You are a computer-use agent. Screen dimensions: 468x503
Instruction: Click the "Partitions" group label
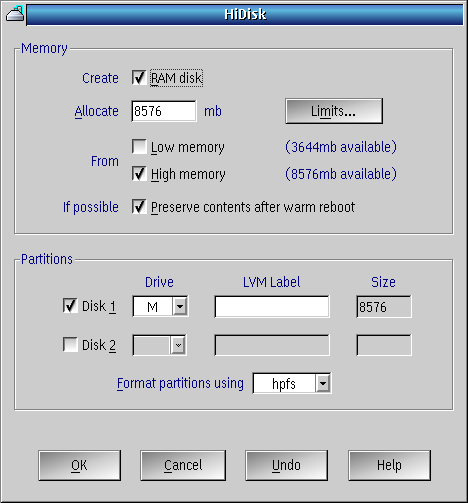point(47,259)
